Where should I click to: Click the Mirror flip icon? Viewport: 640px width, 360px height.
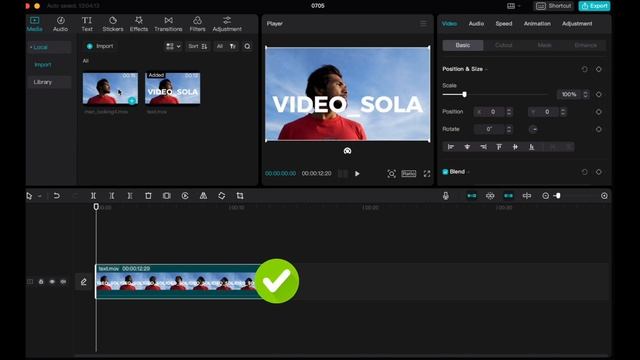203,196
